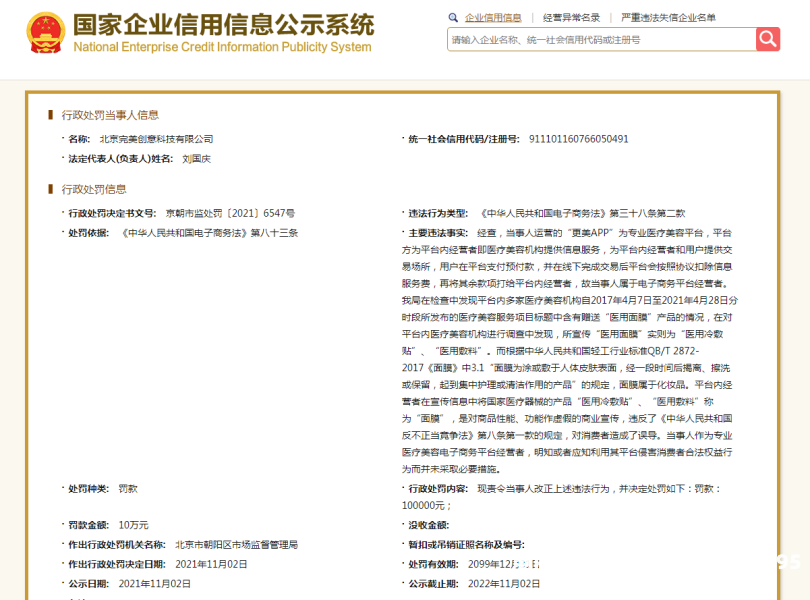Click the red magnifier search button
This screenshot has height=600, width=810.
tap(767, 39)
